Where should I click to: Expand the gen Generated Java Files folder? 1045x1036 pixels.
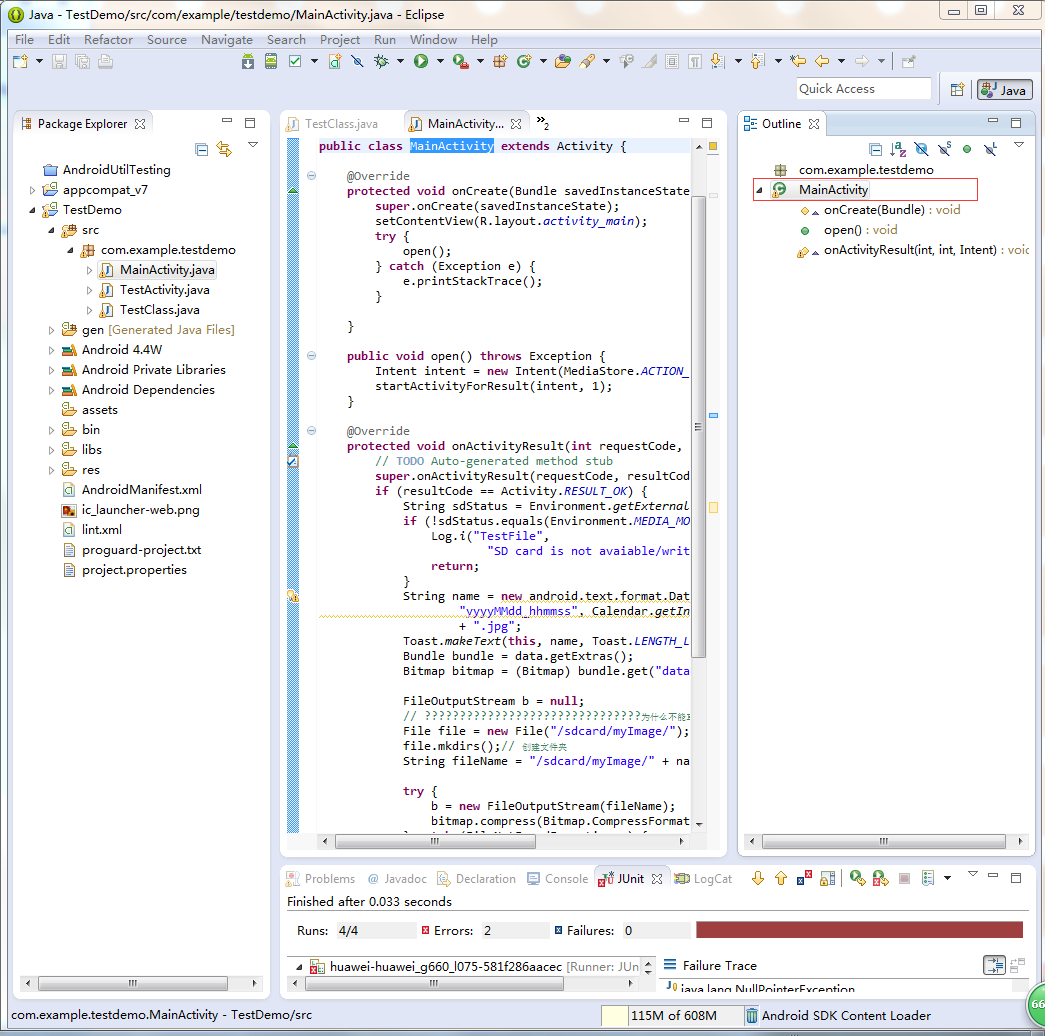(x=52, y=330)
